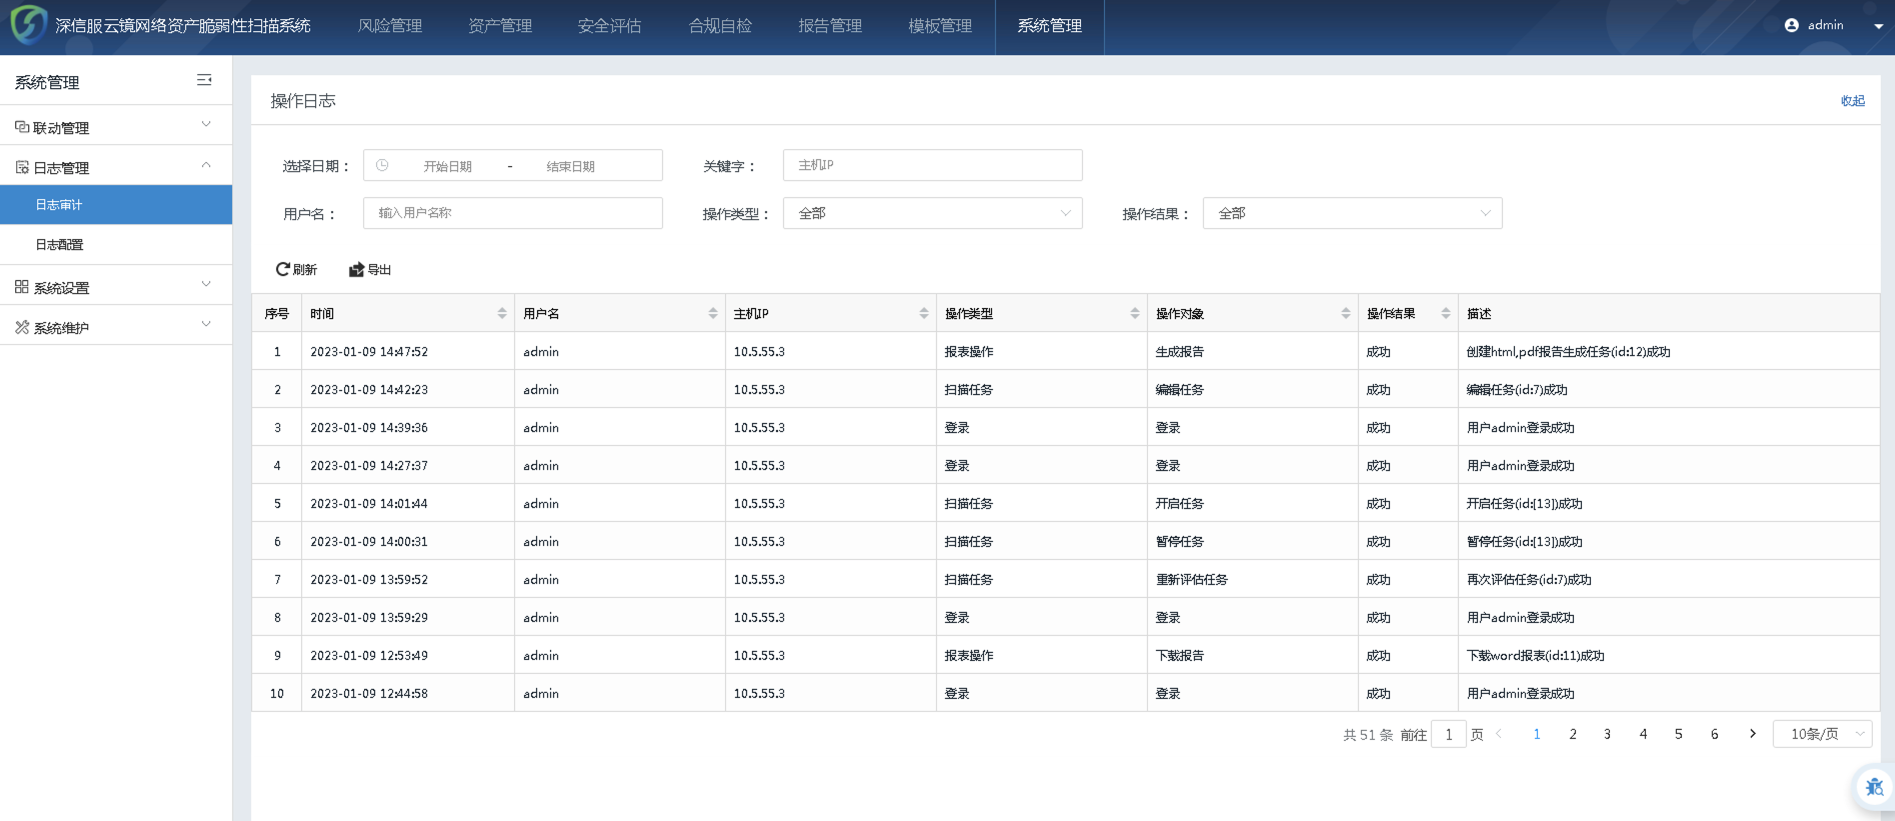This screenshot has height=821, width=1895.
Task: Click the refresh icon next to 刷新
Action: click(x=283, y=269)
